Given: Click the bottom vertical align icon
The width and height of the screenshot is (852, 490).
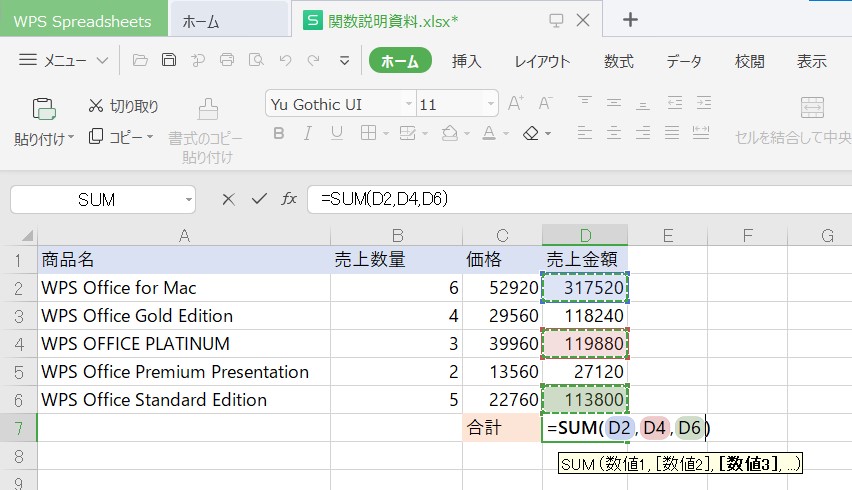Looking at the screenshot, I should tap(643, 103).
